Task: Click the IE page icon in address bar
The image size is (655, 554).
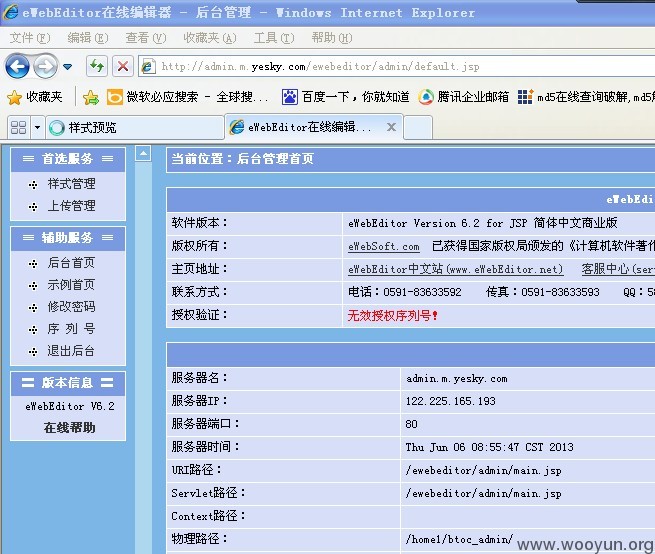Action: (148, 67)
